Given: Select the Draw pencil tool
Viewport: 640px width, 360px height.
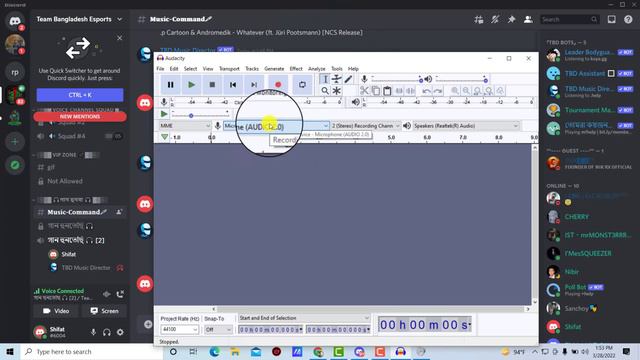Looking at the screenshot, I should [x=348, y=79].
